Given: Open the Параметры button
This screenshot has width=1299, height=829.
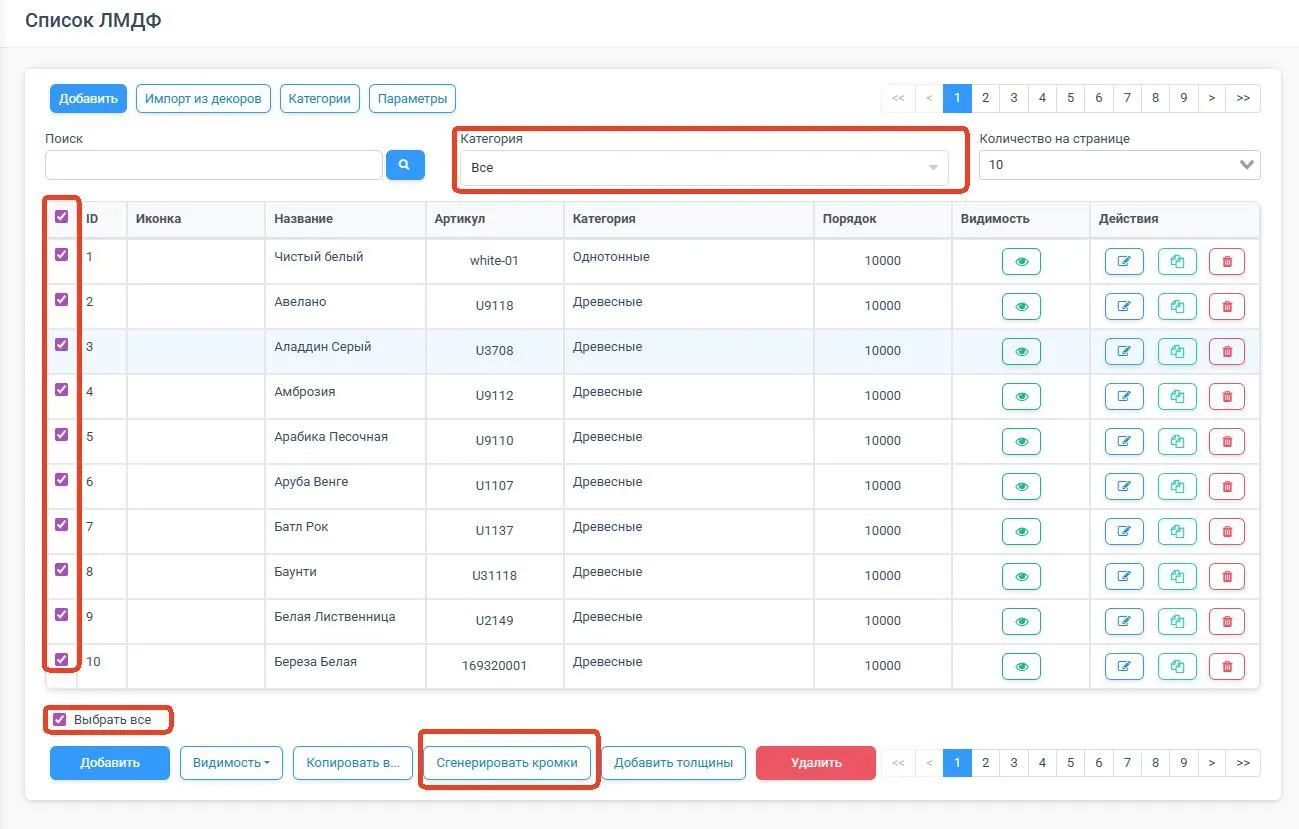Looking at the screenshot, I should point(412,98).
